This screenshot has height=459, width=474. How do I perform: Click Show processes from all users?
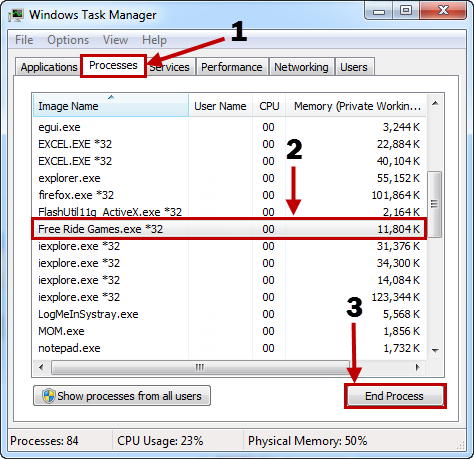click(x=122, y=396)
